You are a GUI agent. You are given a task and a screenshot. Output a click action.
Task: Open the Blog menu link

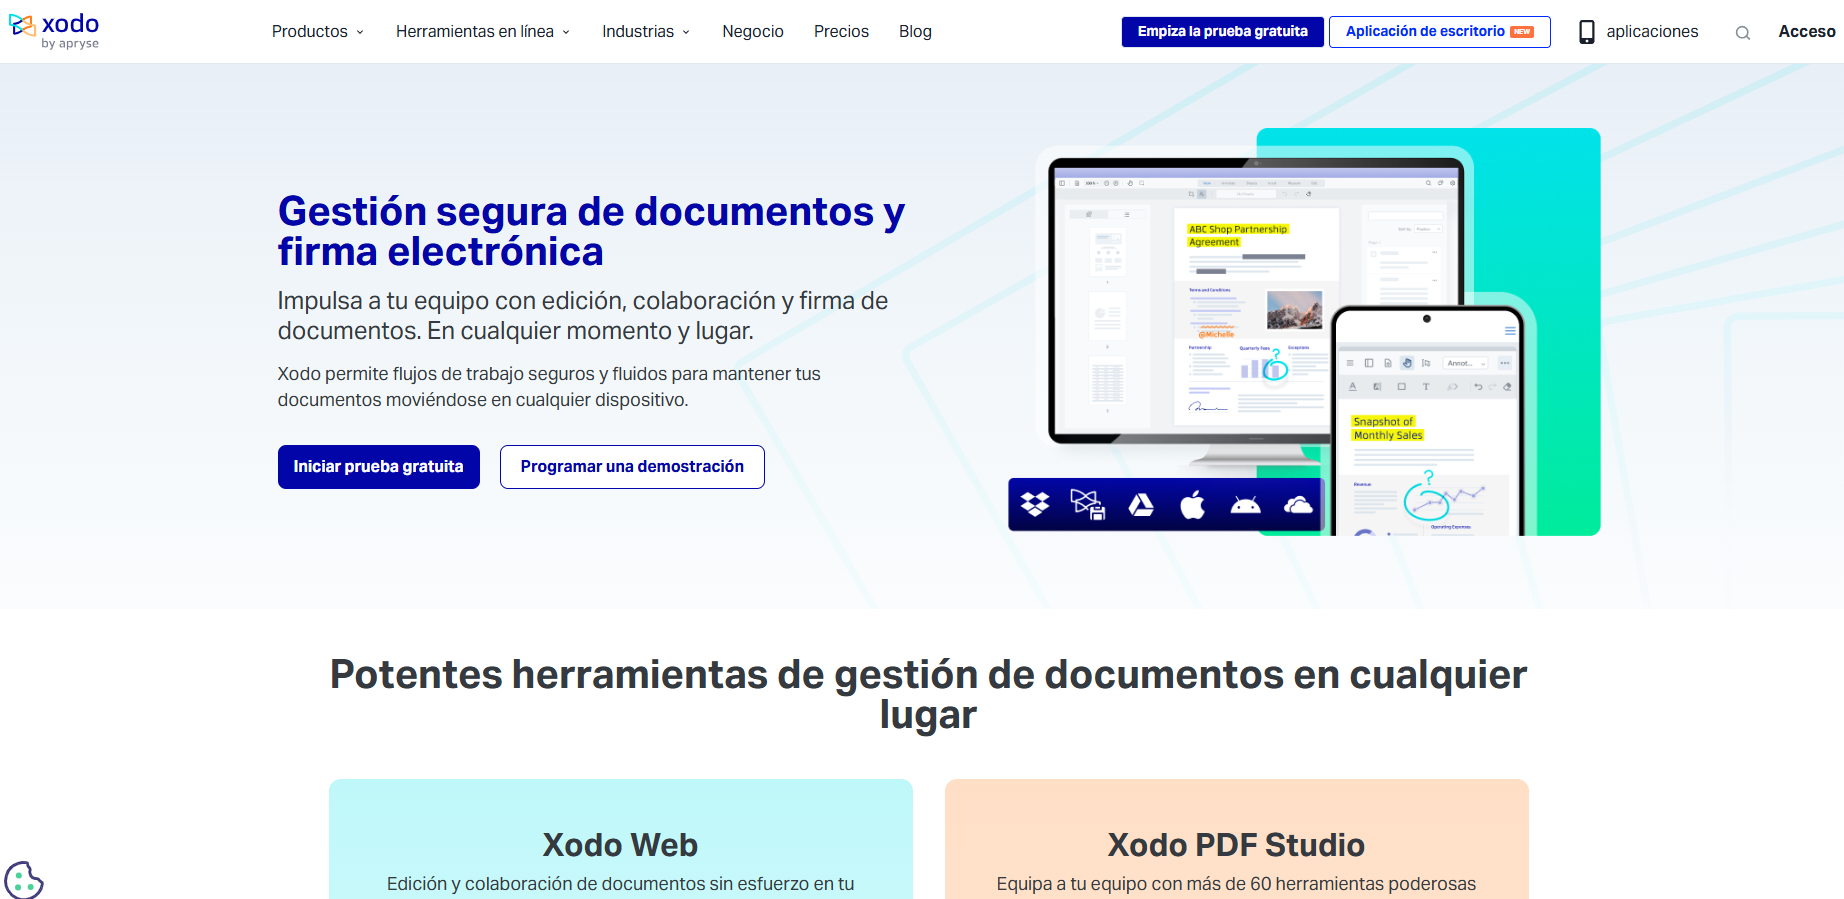click(915, 32)
